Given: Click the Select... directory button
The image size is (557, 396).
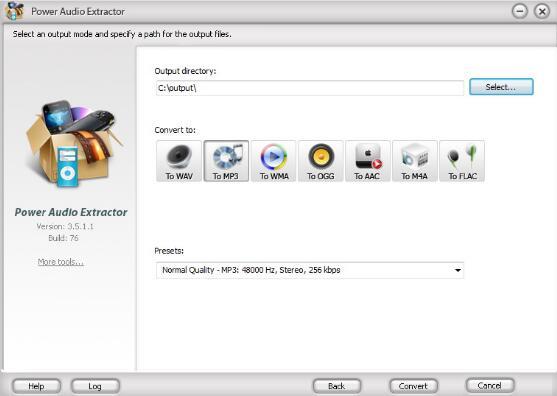Looking at the screenshot, I should click(501, 87).
